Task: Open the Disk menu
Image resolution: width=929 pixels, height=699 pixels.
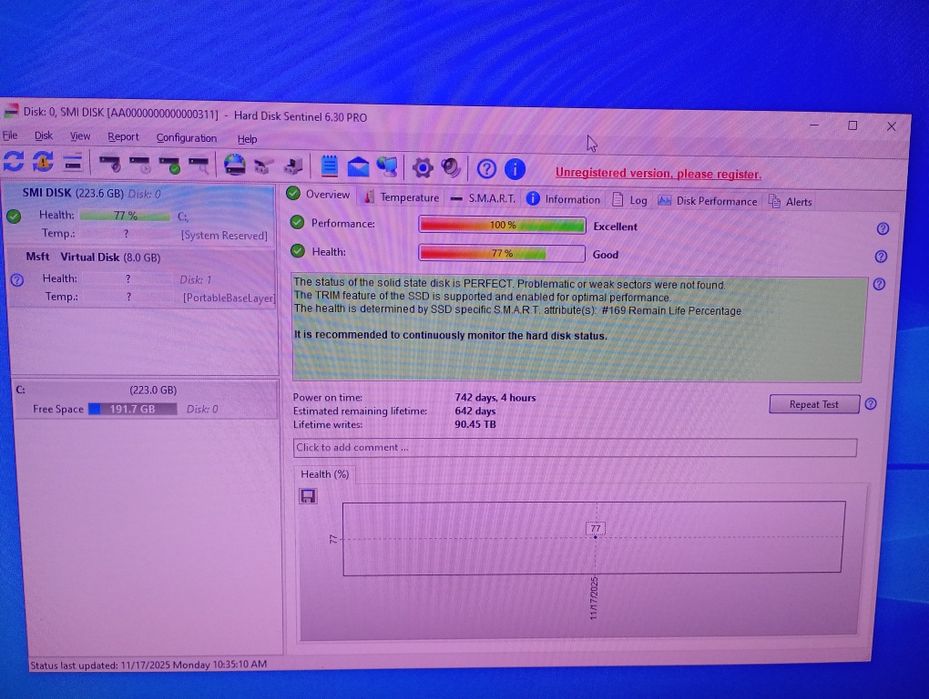Action: pos(43,136)
